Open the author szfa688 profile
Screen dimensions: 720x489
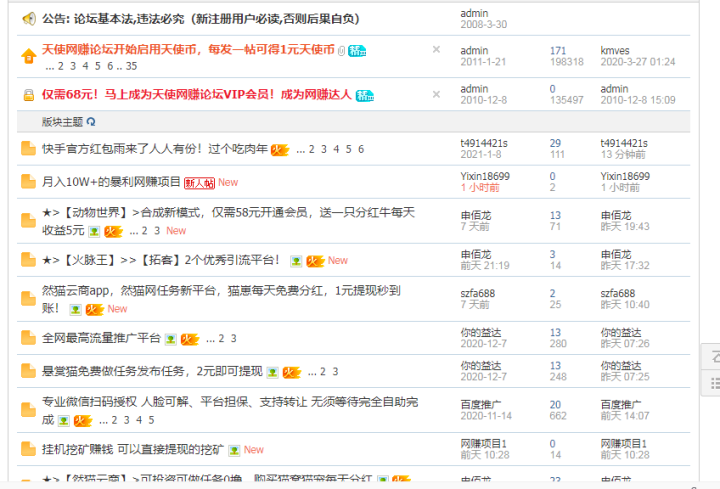coord(478,293)
